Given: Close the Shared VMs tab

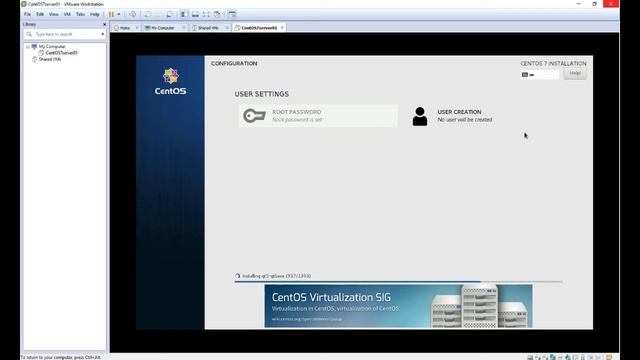Looking at the screenshot, I should click(227, 28).
